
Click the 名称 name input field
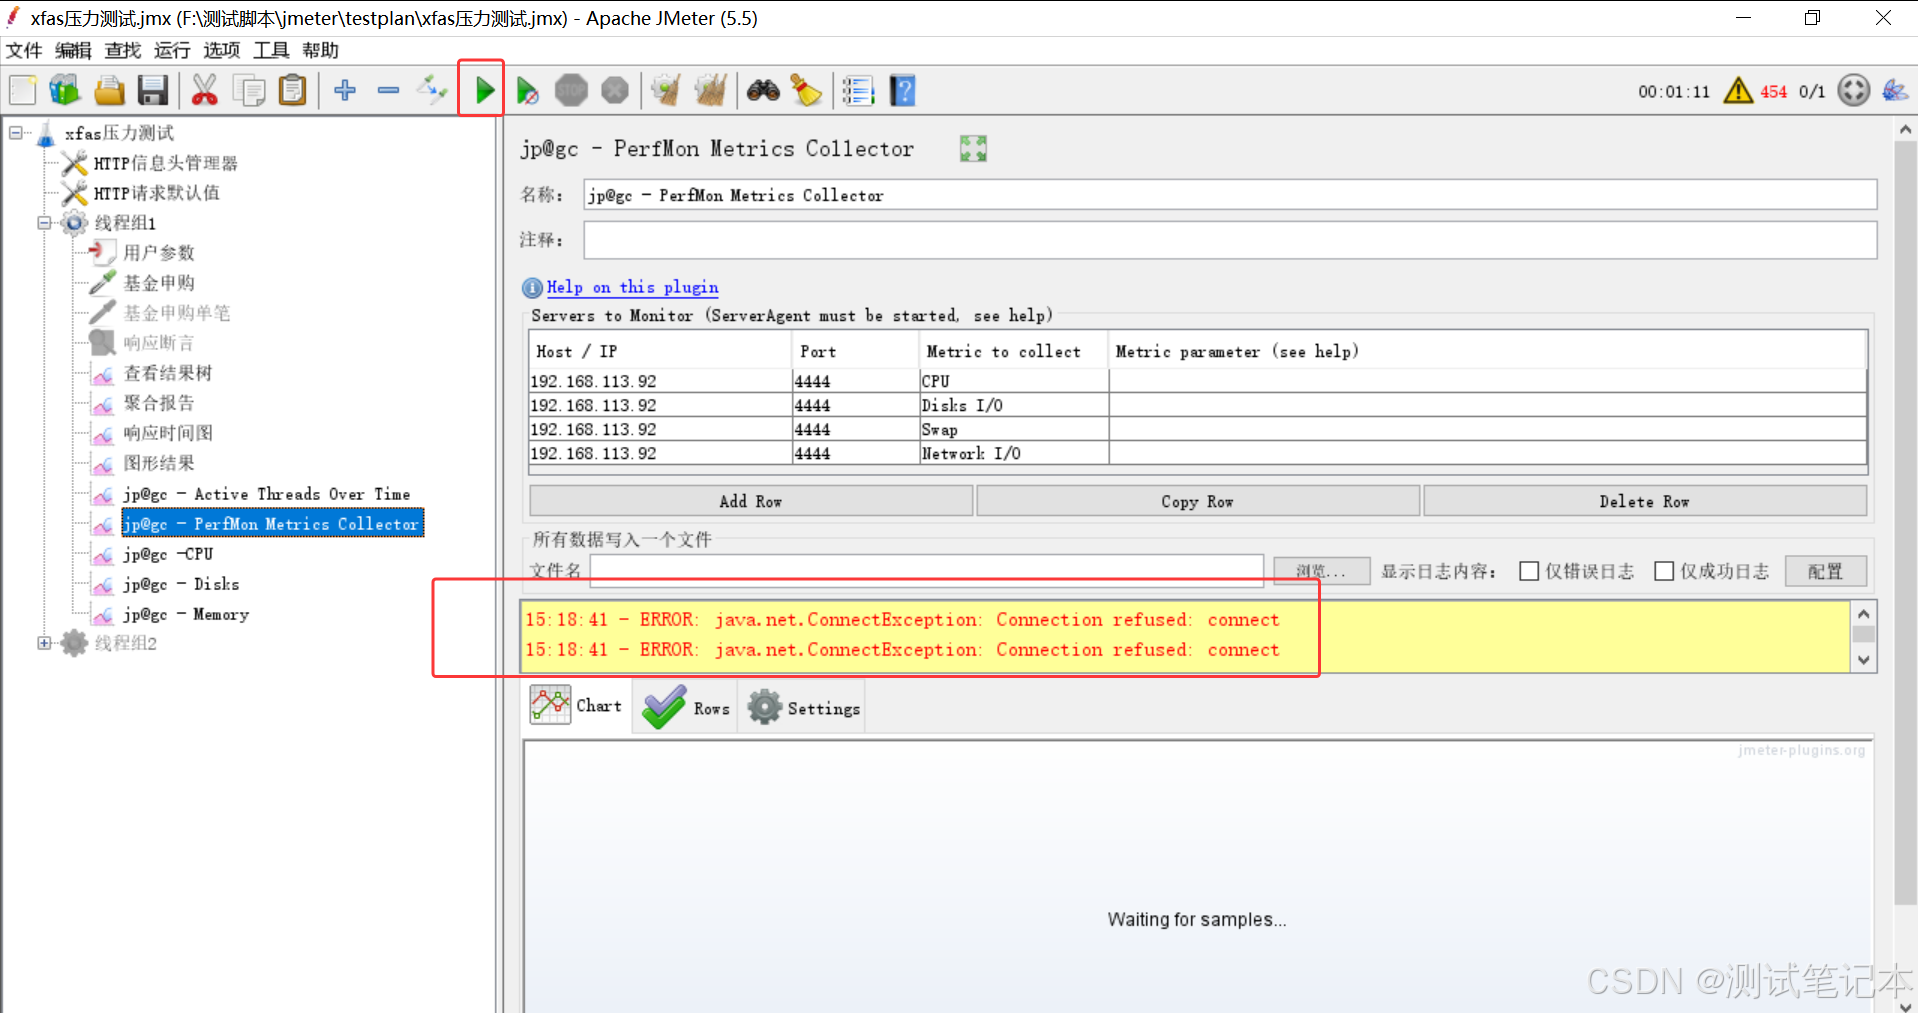(x=1230, y=195)
